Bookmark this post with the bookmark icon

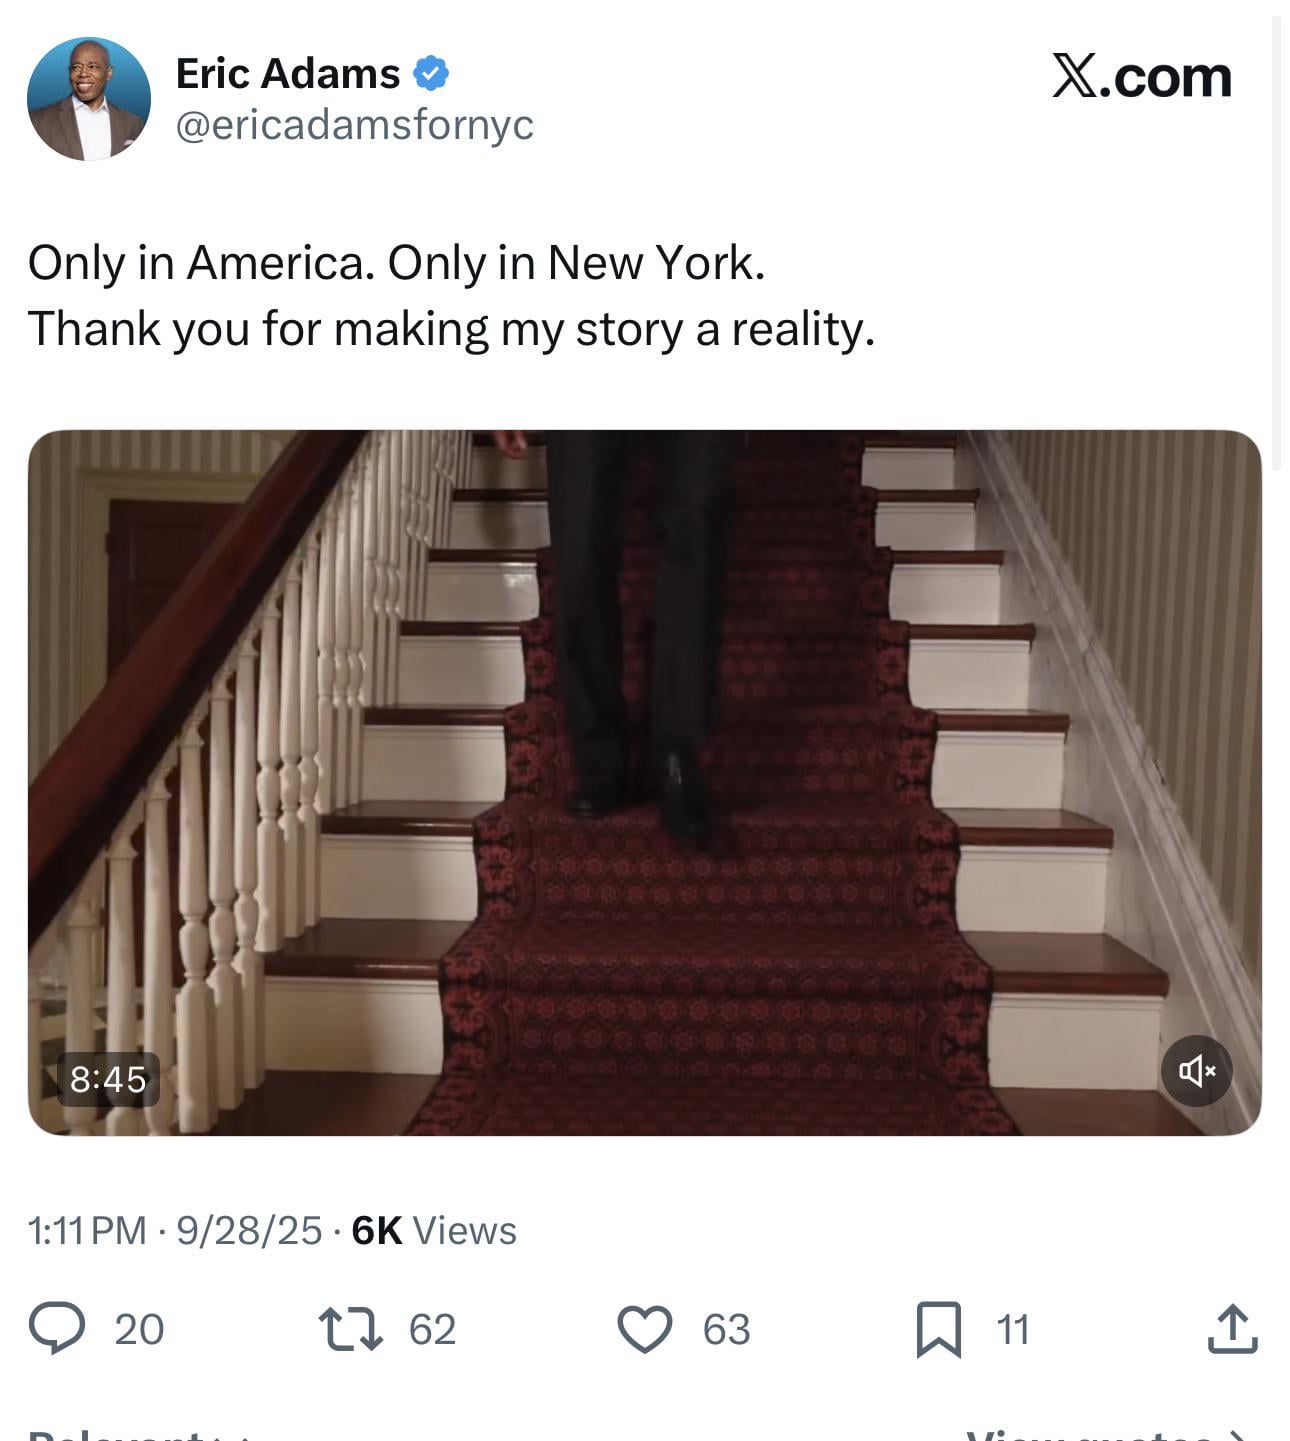(x=938, y=1329)
